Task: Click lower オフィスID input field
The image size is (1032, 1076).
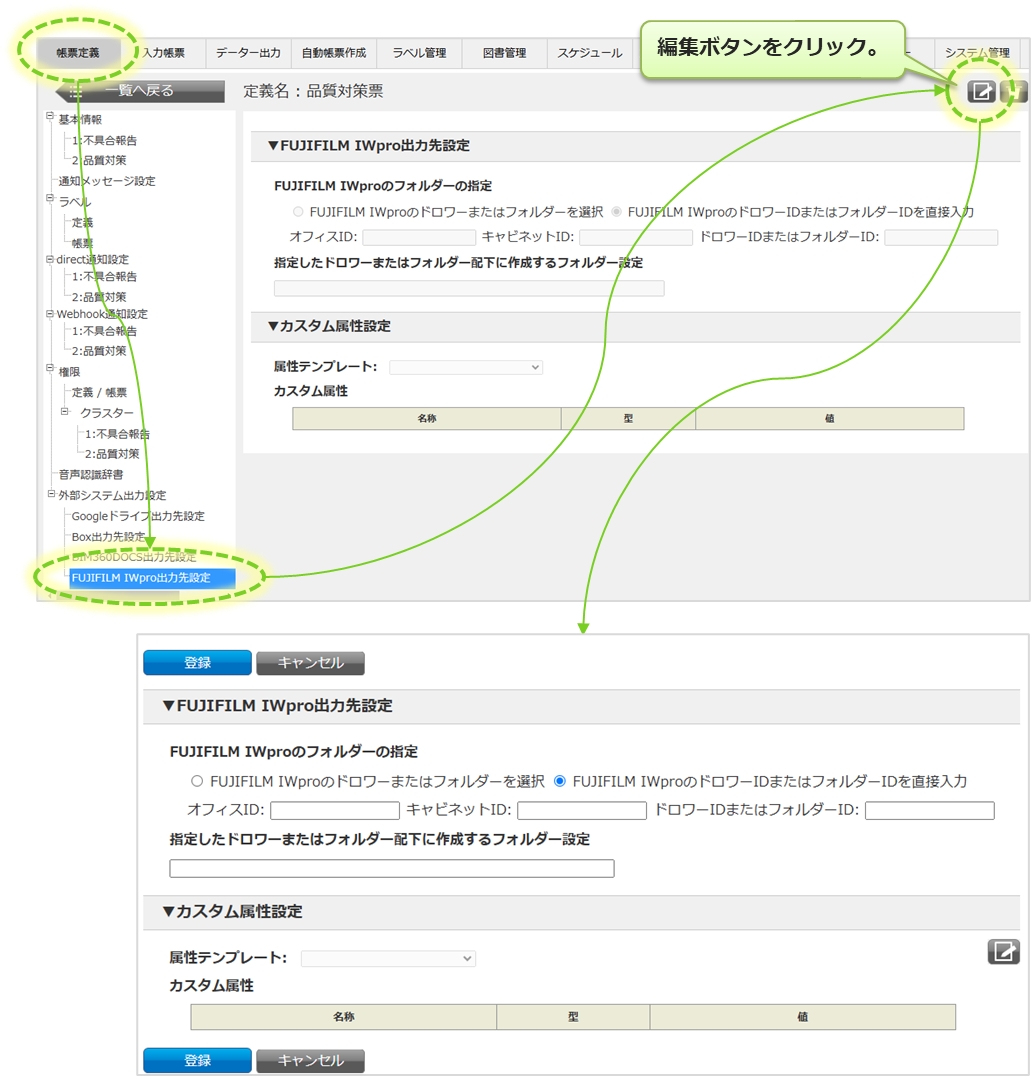Action: tap(335, 810)
